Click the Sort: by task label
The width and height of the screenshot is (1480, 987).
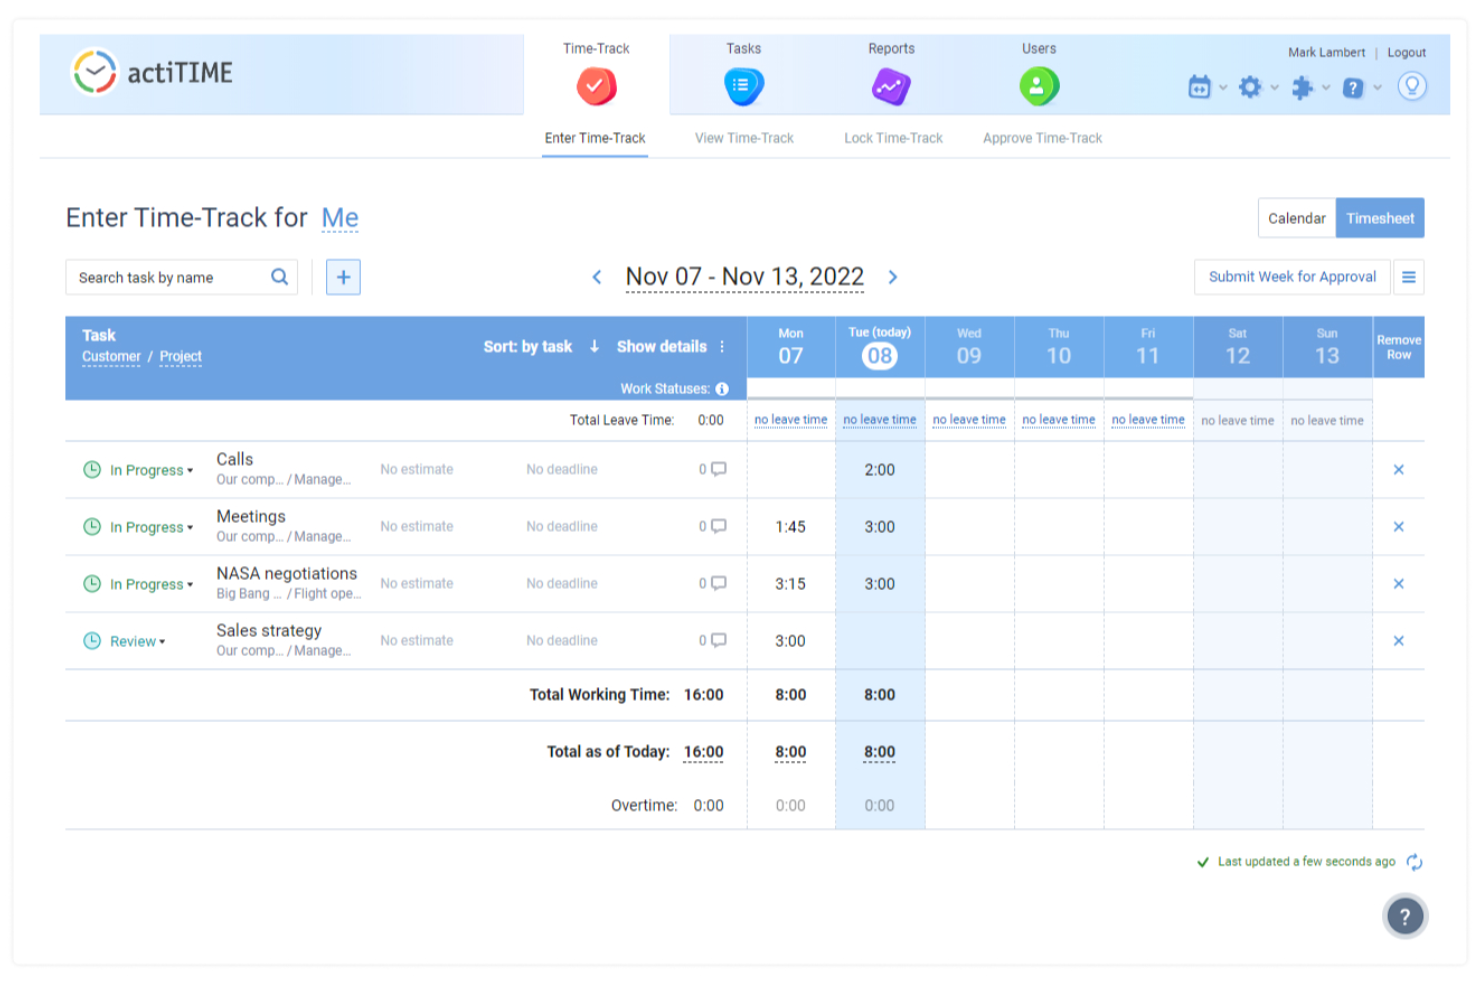(528, 346)
